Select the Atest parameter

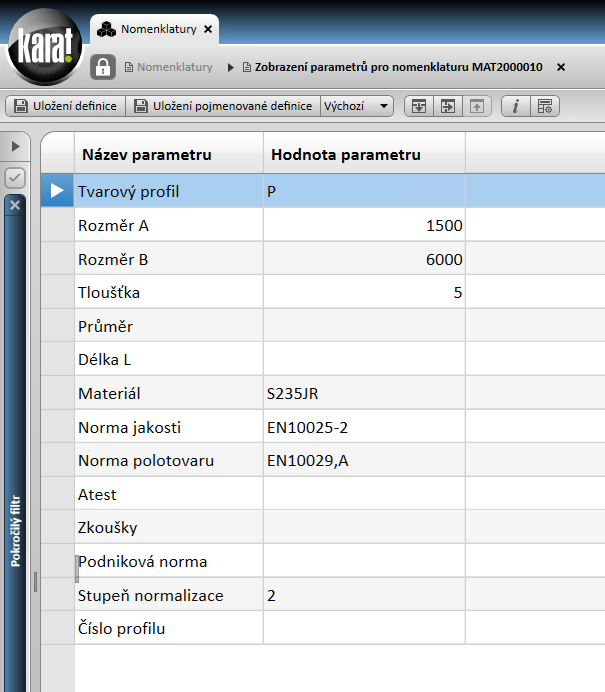pos(97,495)
